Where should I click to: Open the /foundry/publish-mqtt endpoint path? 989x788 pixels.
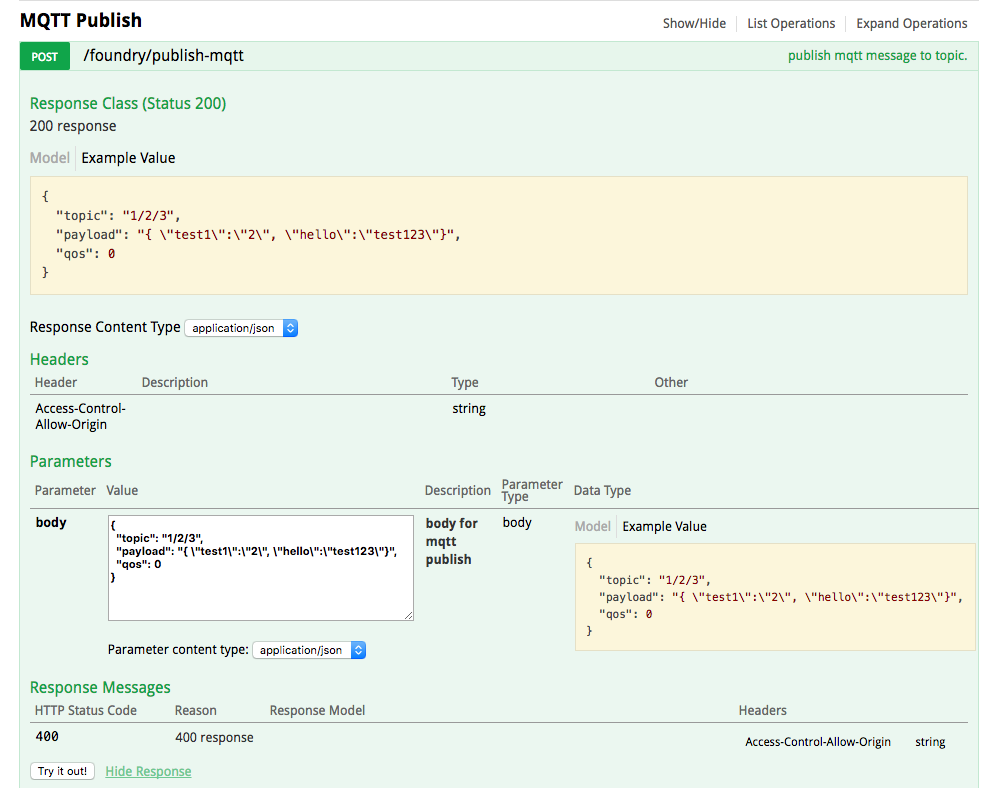(163, 56)
